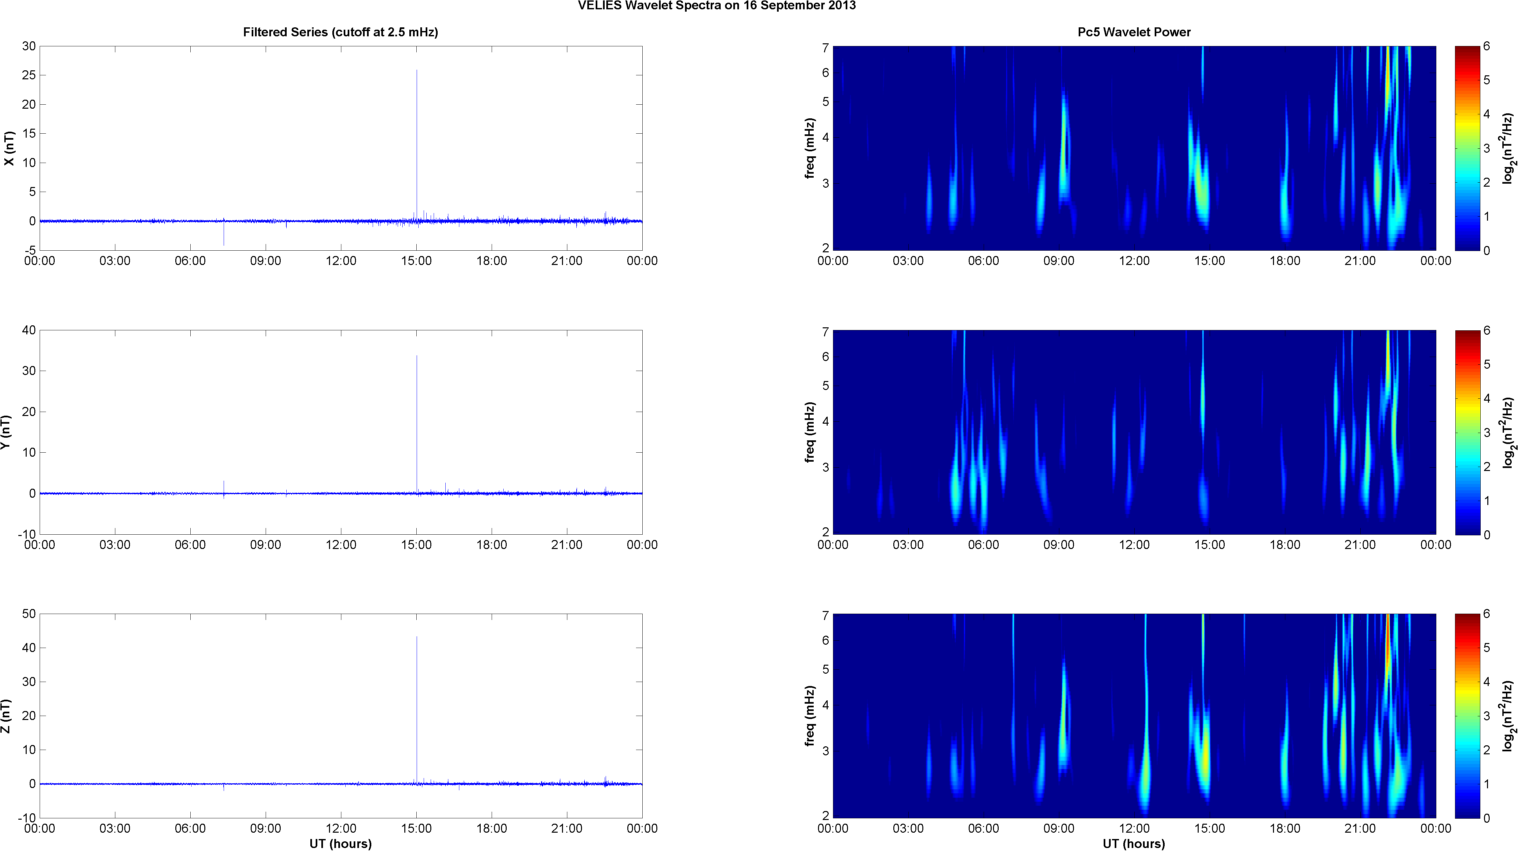The image size is (1518, 851).
Task: Click the log2(nT²/Hz) label of the bottom colorbar
Action: pyautogui.click(x=1509, y=716)
